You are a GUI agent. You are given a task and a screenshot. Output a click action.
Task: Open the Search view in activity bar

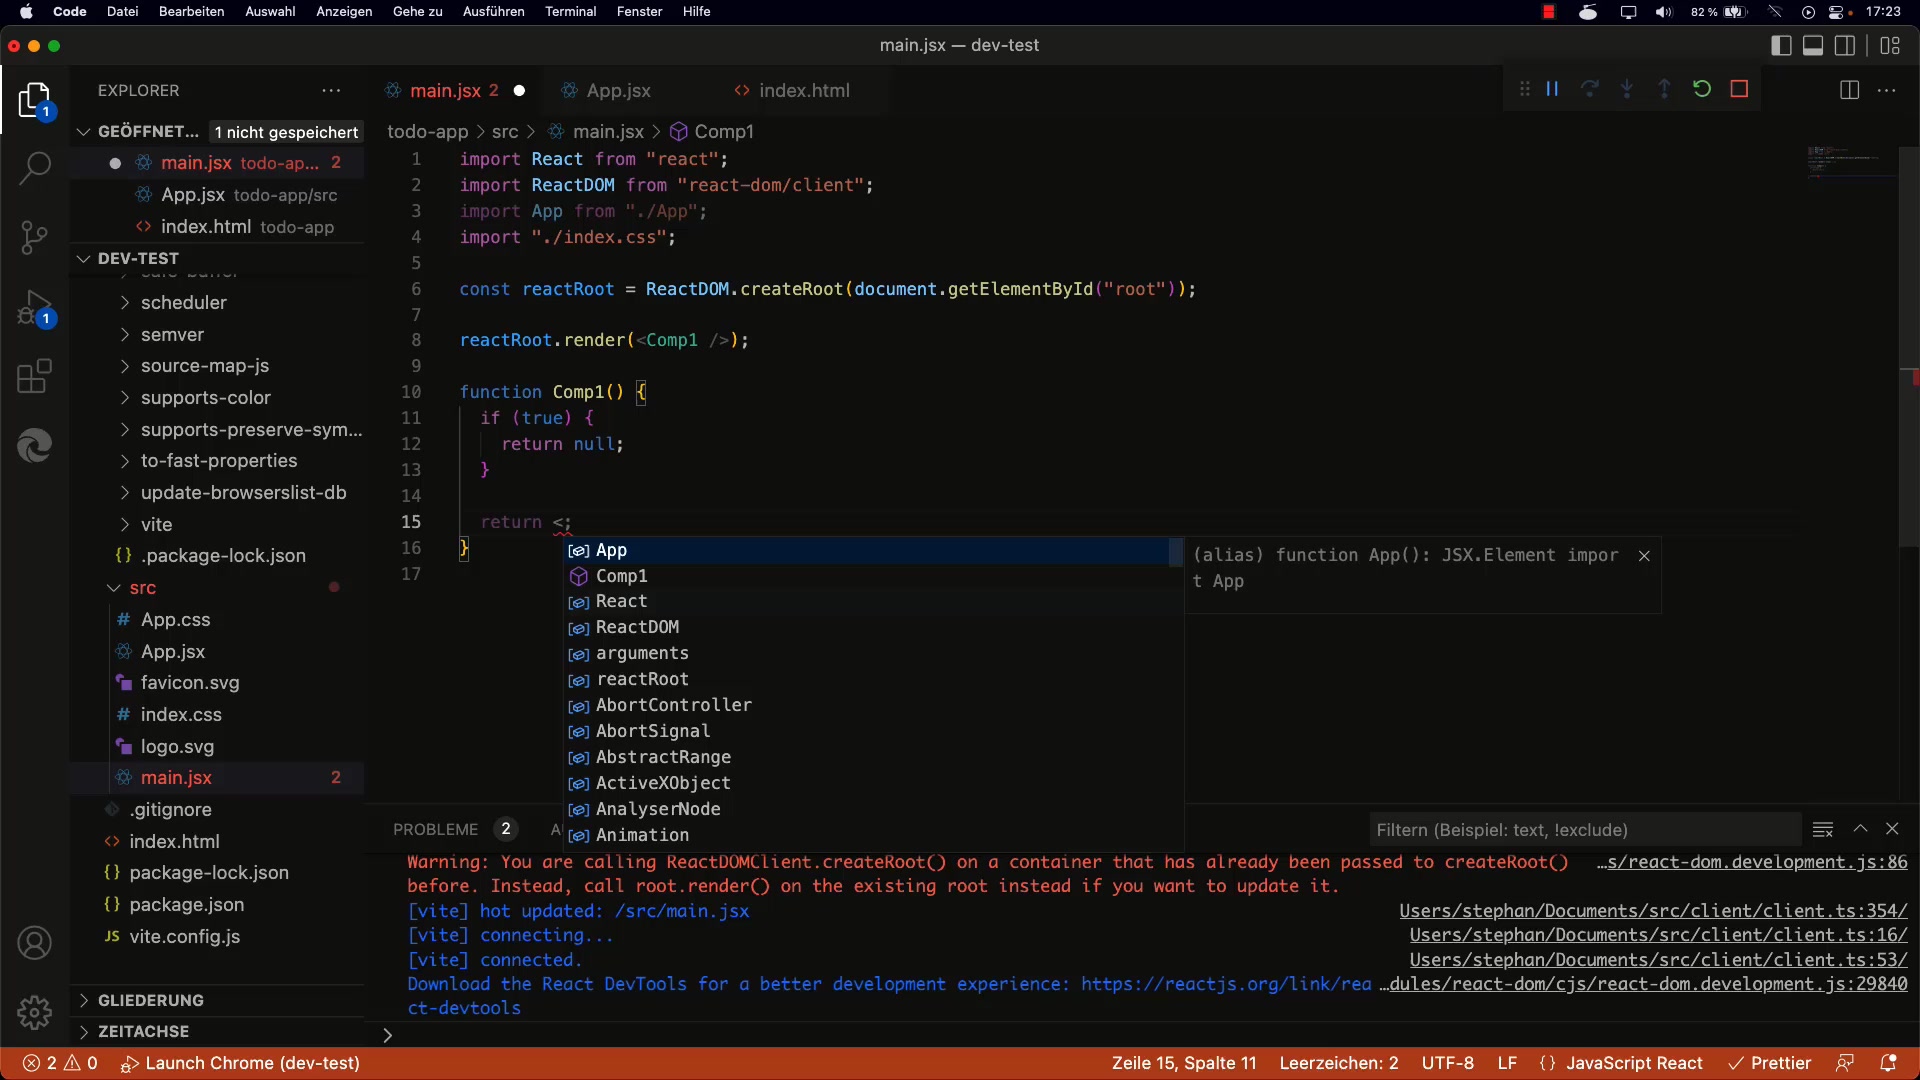(x=35, y=168)
